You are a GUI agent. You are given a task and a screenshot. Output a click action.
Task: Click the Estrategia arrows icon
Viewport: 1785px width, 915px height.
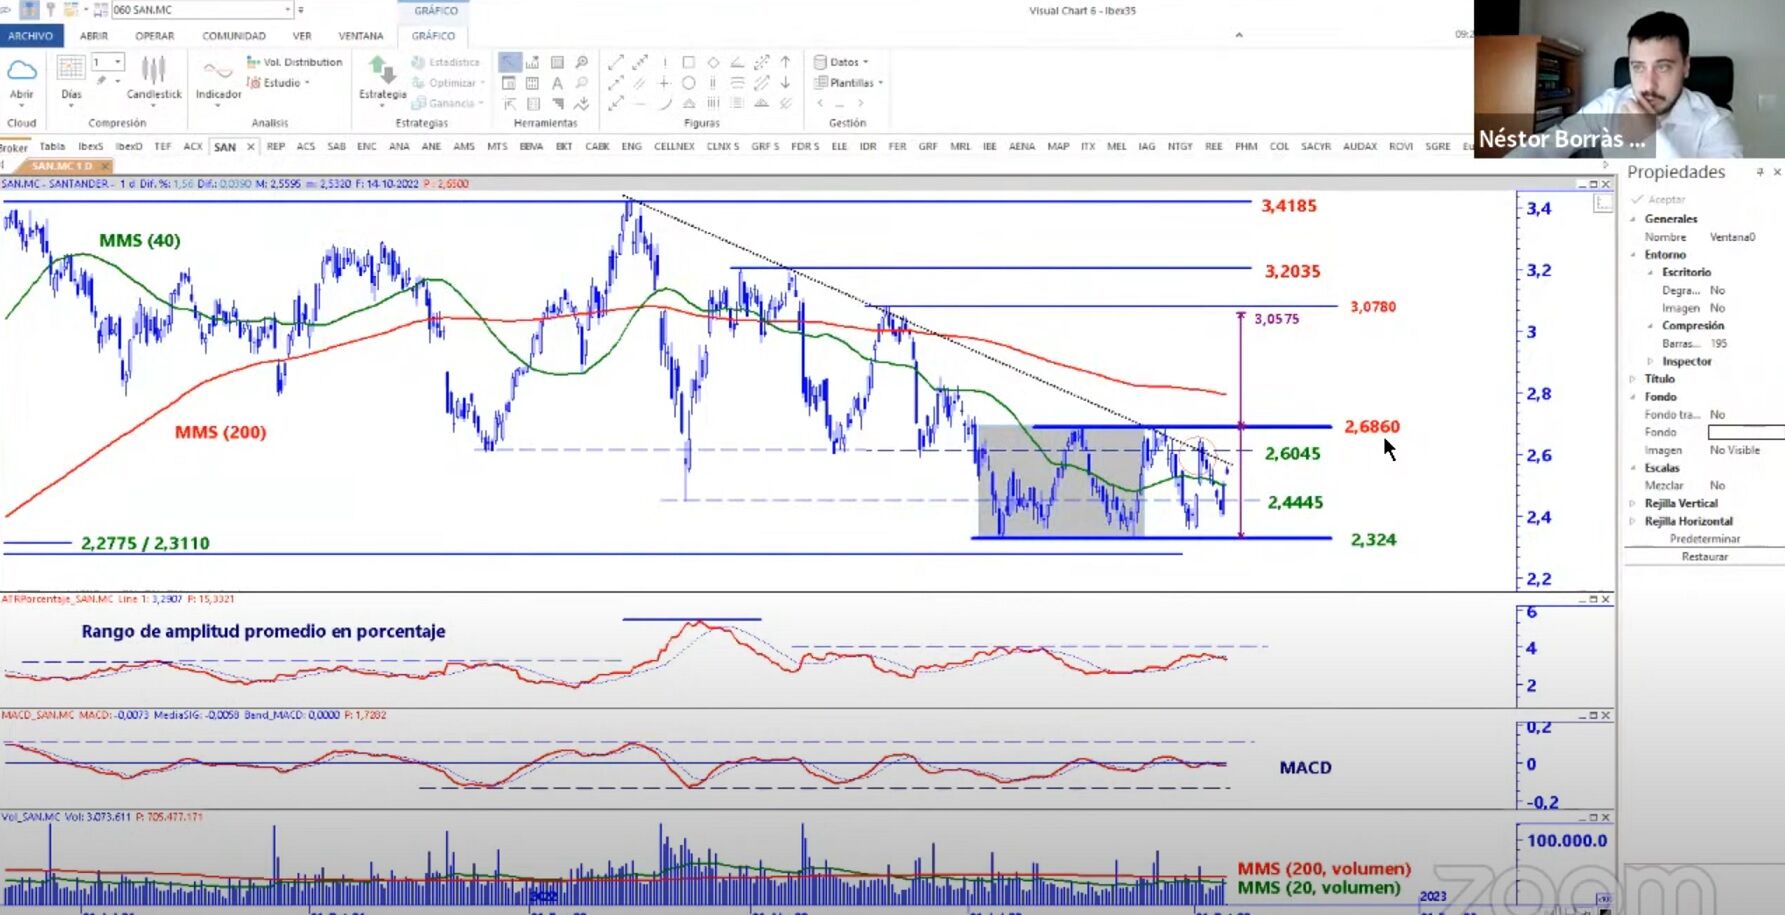coord(381,69)
